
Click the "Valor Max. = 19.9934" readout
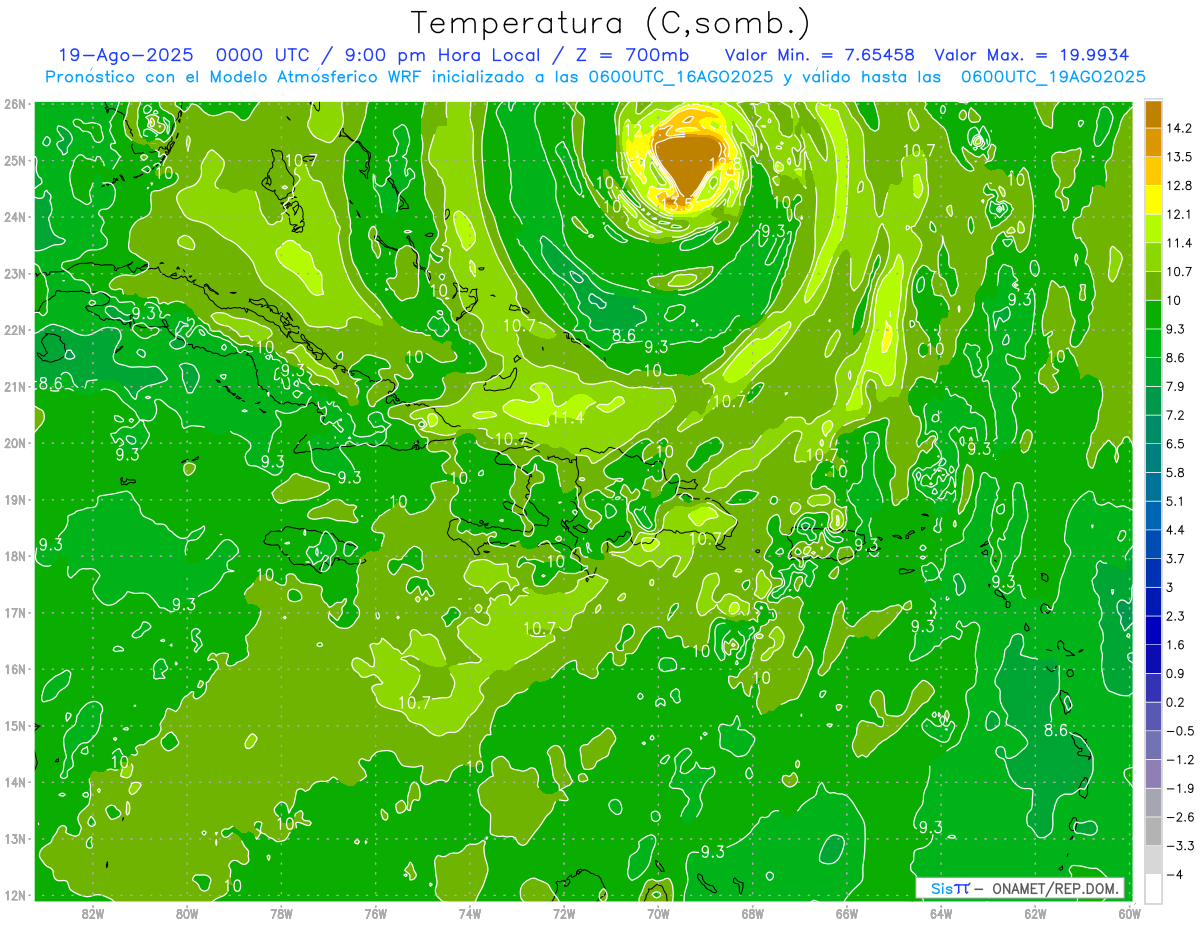(1032, 55)
